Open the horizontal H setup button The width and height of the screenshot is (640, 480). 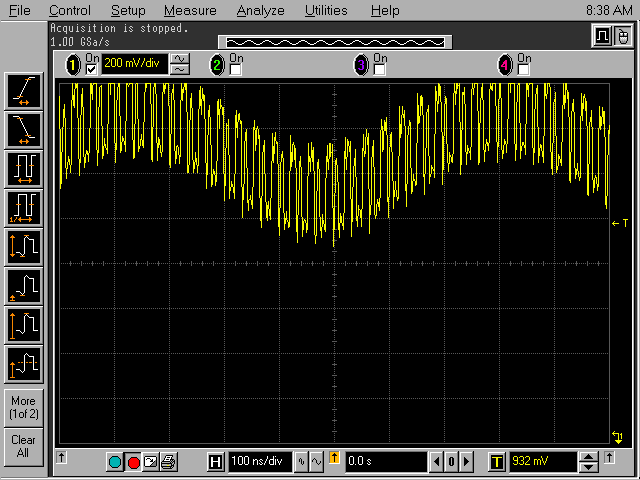coord(215,462)
